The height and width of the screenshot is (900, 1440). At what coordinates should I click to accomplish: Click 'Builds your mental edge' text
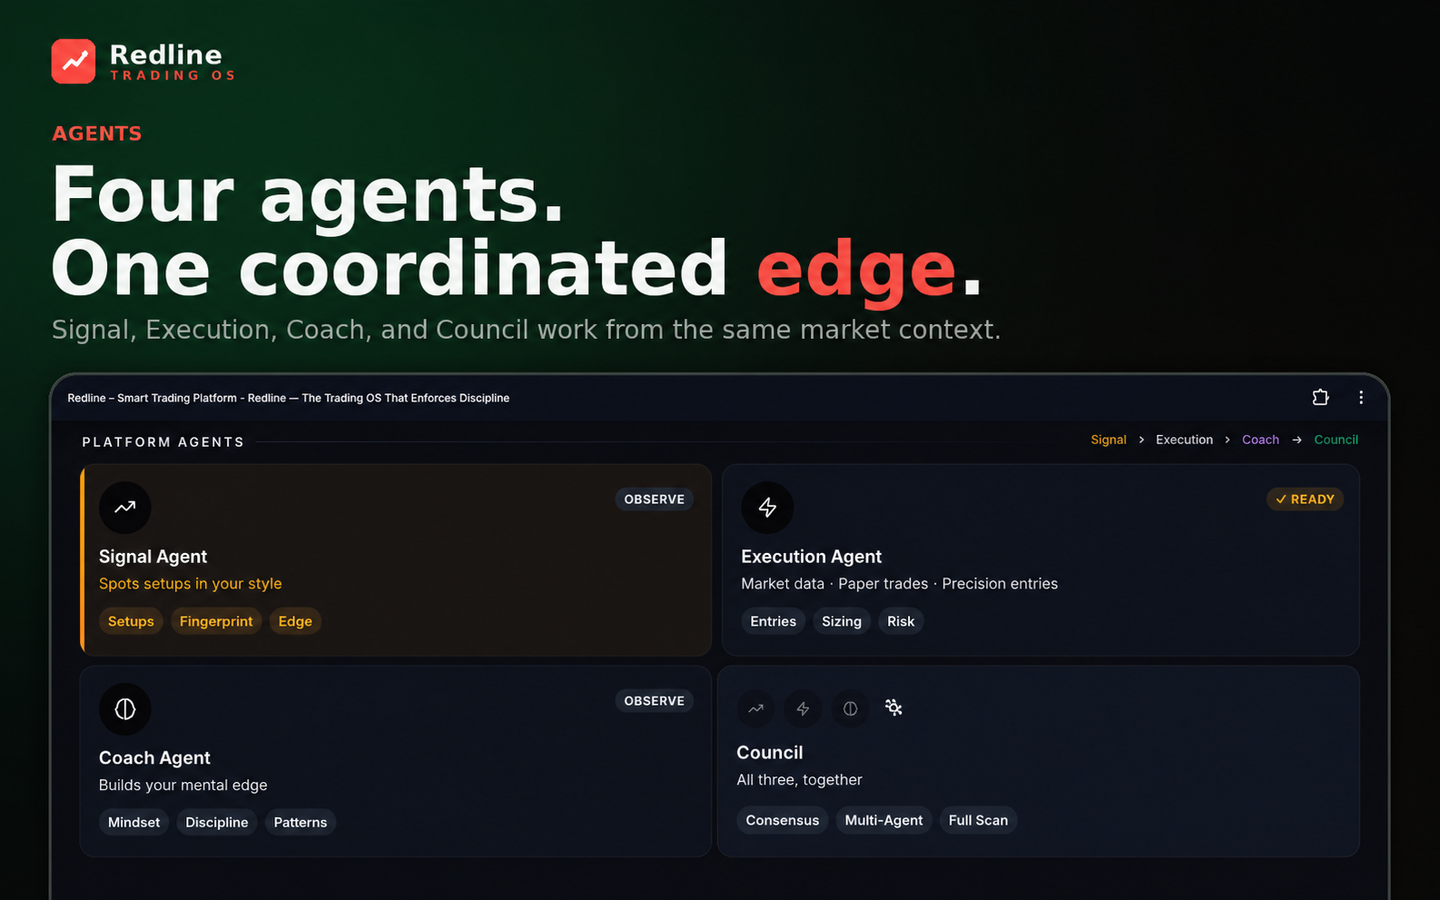click(183, 785)
